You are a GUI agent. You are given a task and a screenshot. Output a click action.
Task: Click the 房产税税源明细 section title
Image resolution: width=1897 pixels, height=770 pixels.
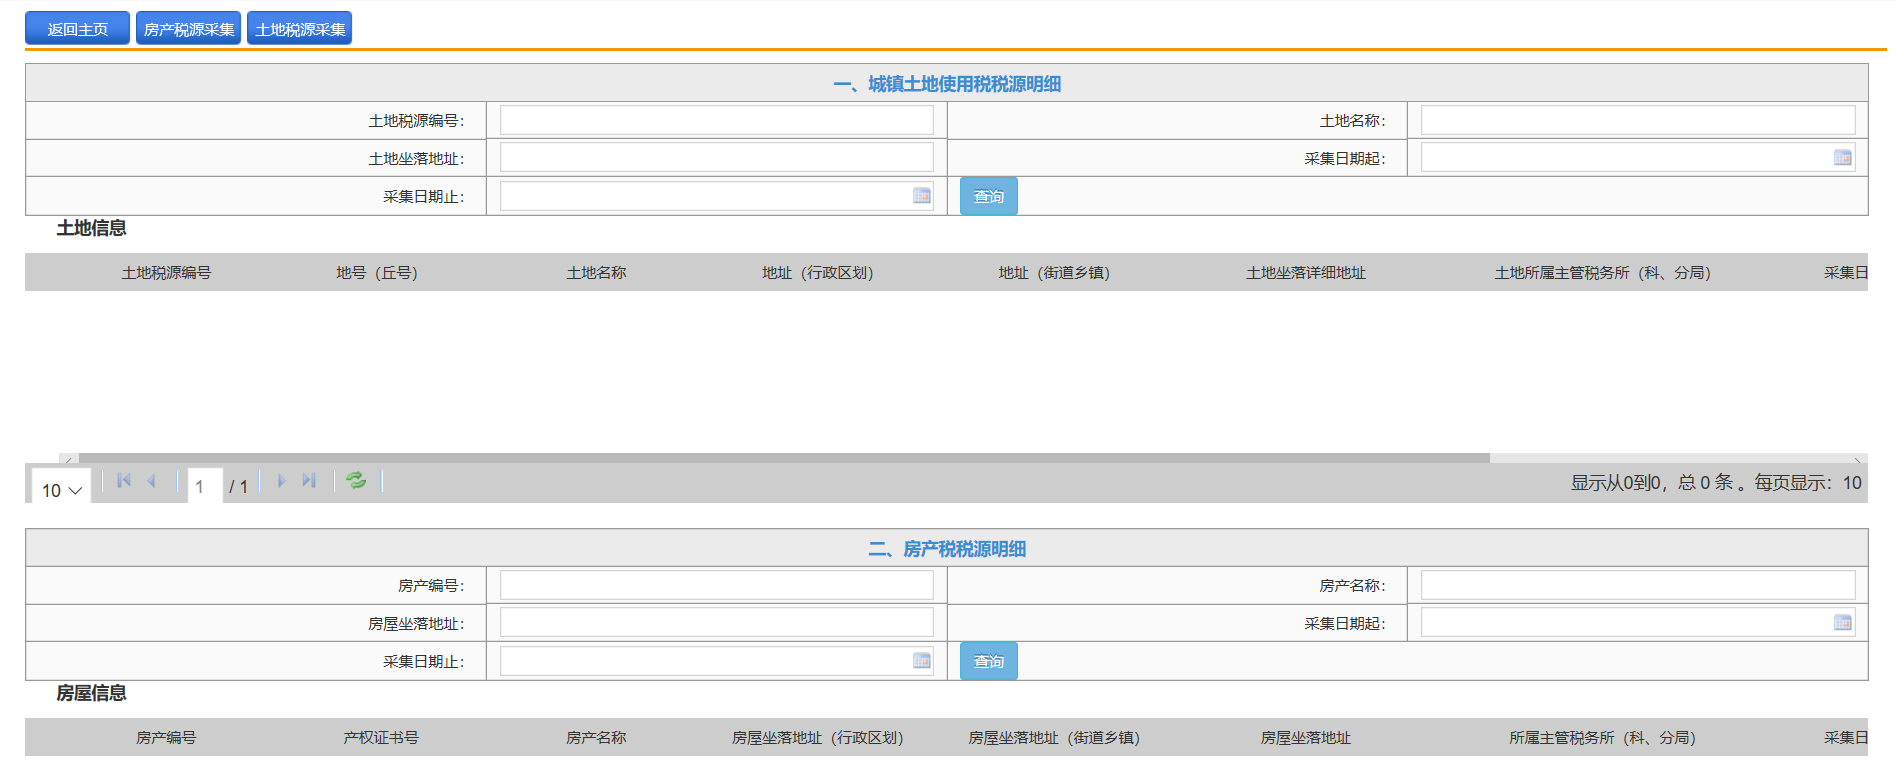(946, 549)
